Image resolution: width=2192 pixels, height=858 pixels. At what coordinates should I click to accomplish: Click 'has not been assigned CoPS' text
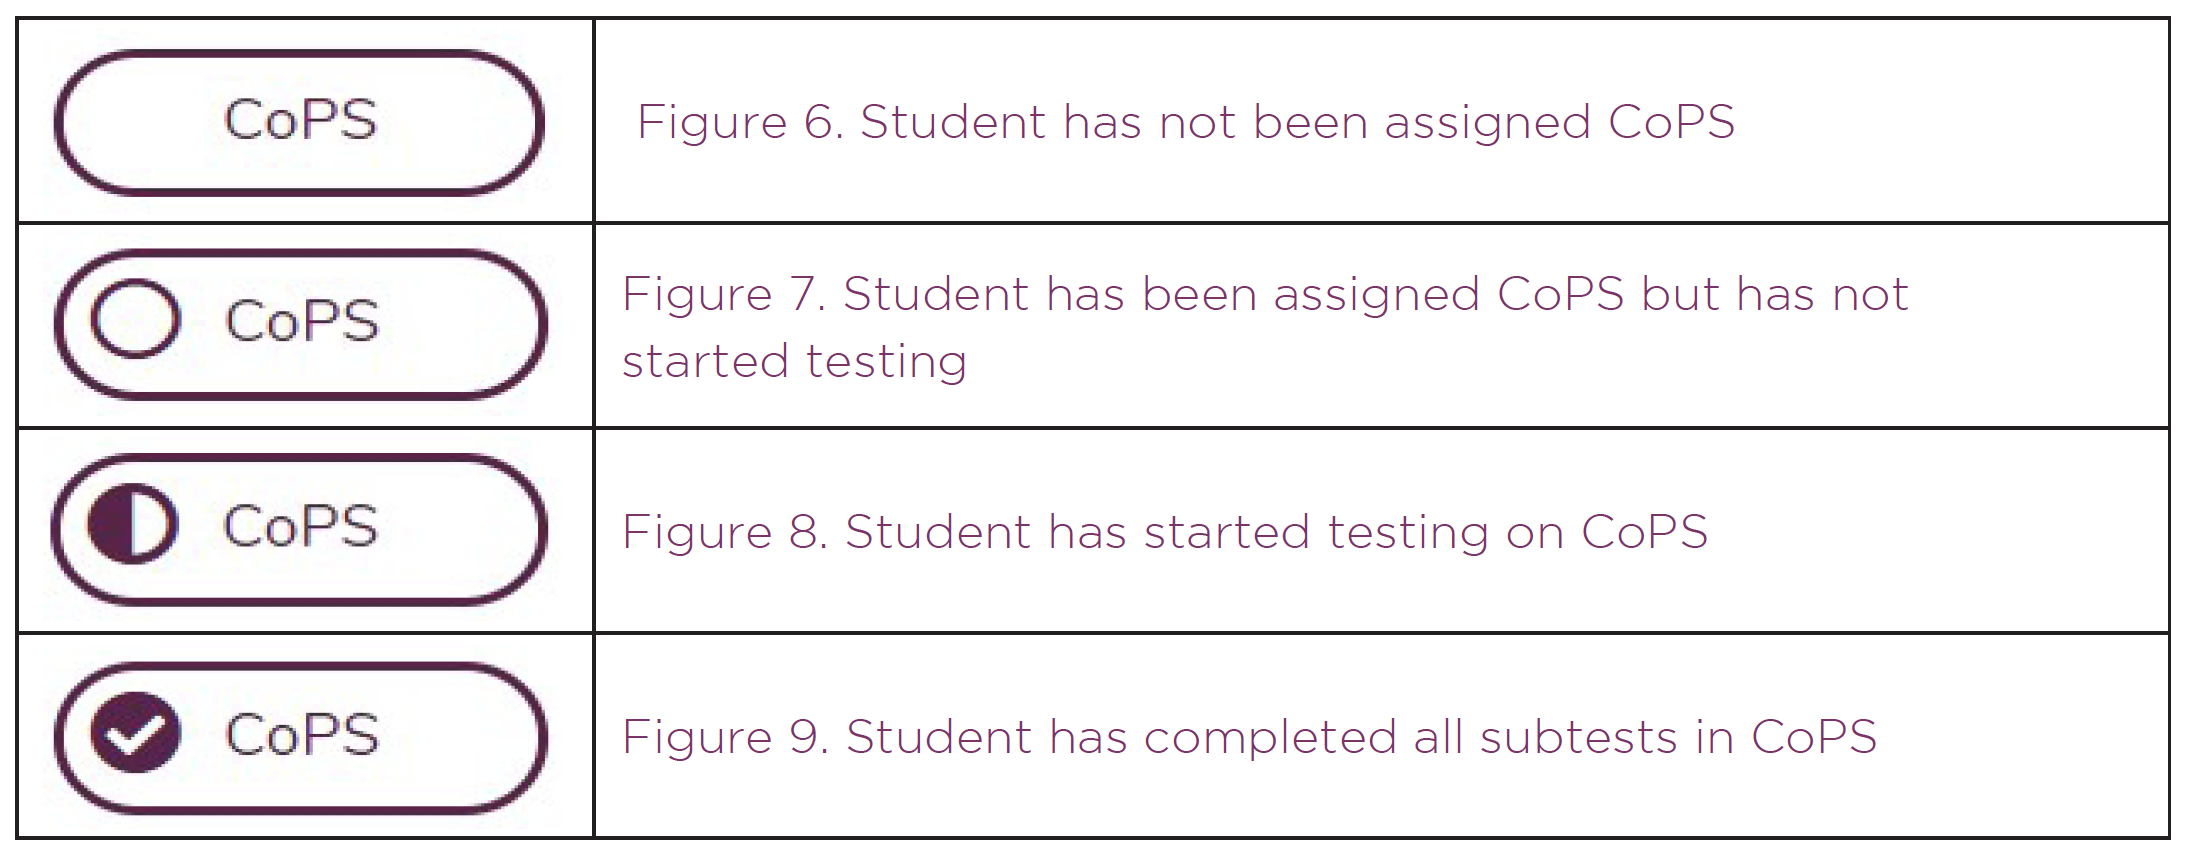click(1399, 122)
